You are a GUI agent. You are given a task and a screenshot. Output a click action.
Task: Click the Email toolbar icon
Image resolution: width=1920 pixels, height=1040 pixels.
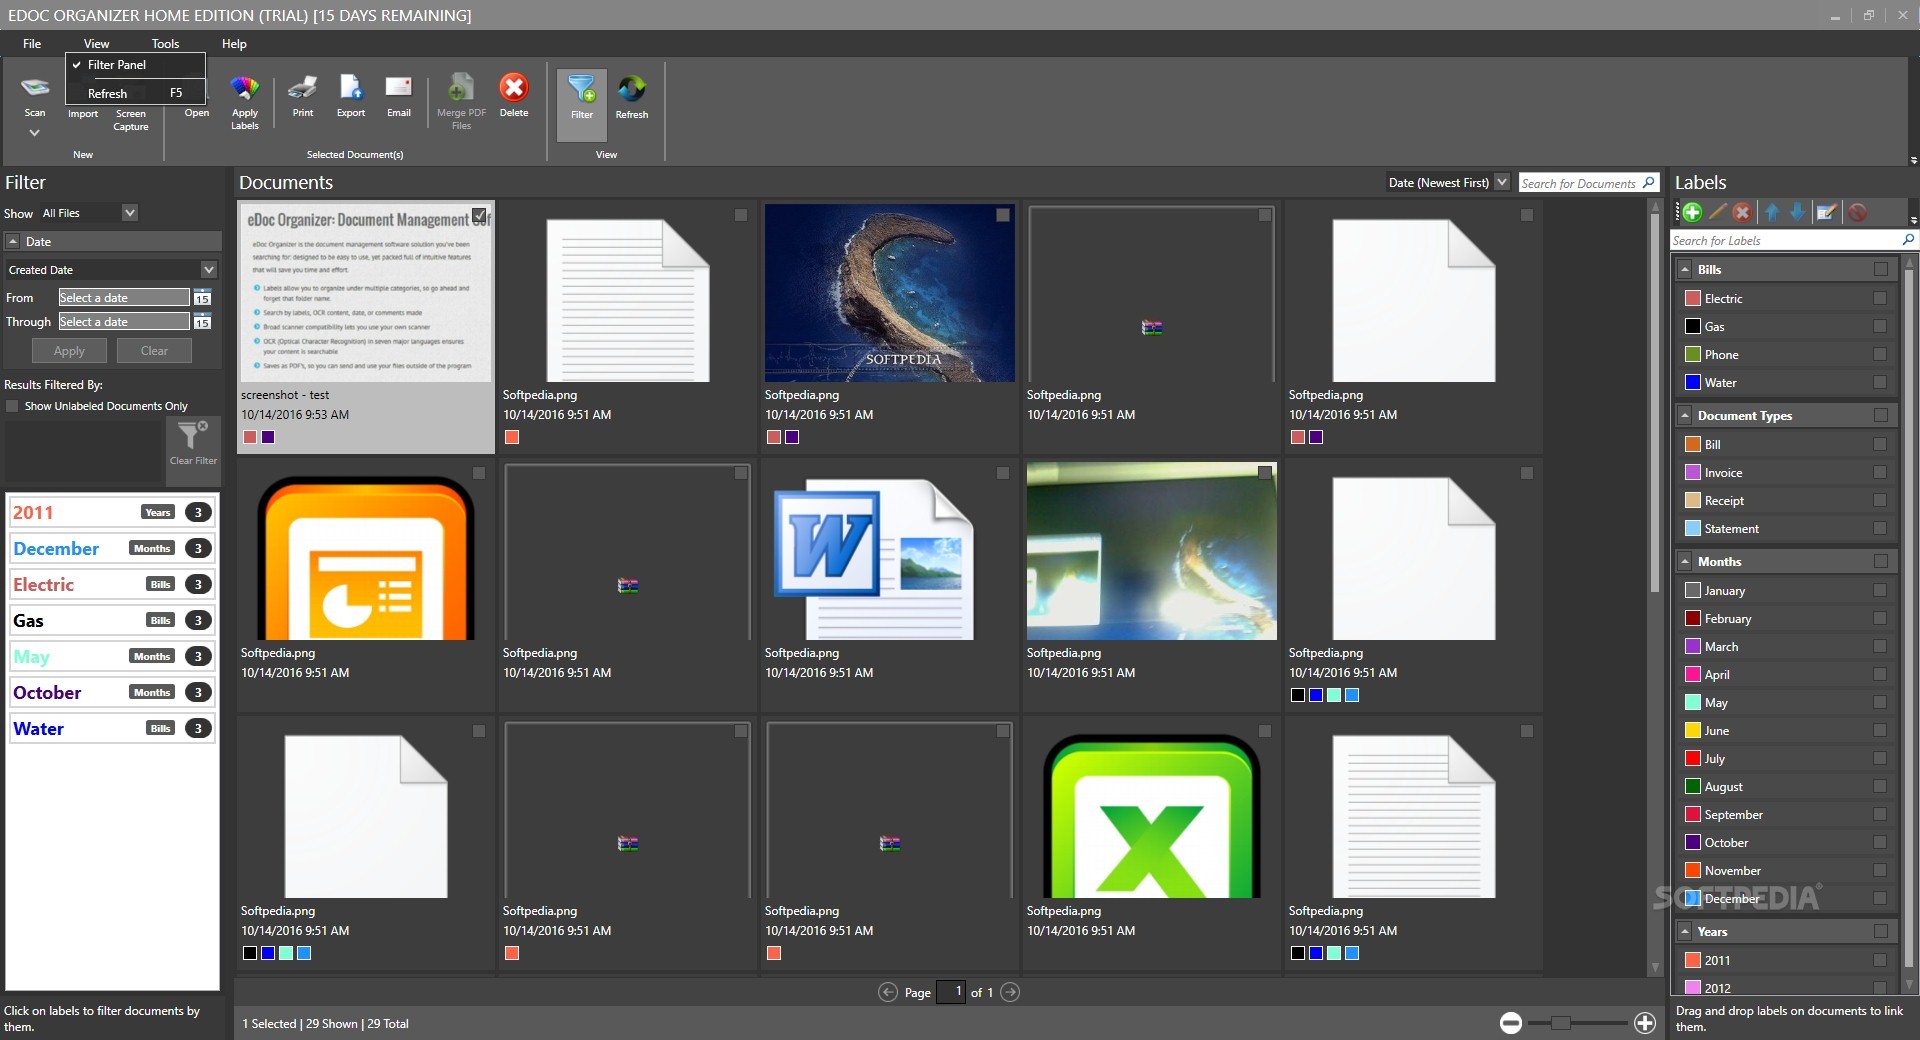399,87
